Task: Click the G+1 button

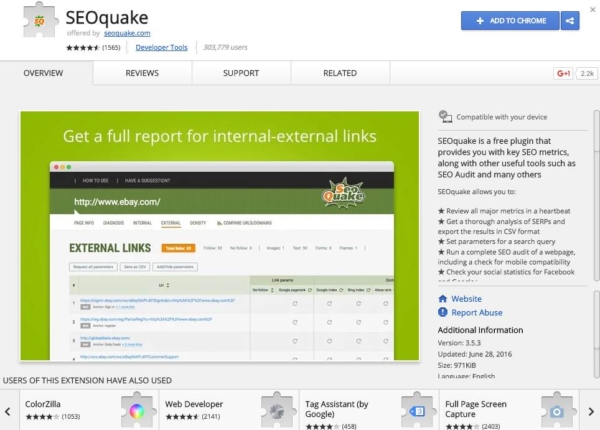Action: [x=563, y=73]
